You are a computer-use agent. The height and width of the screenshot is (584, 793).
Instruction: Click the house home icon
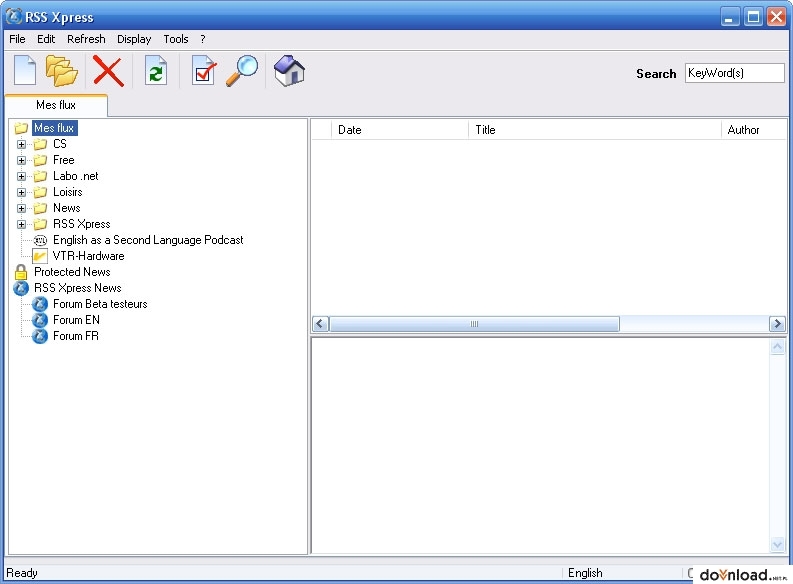pyautogui.click(x=289, y=70)
